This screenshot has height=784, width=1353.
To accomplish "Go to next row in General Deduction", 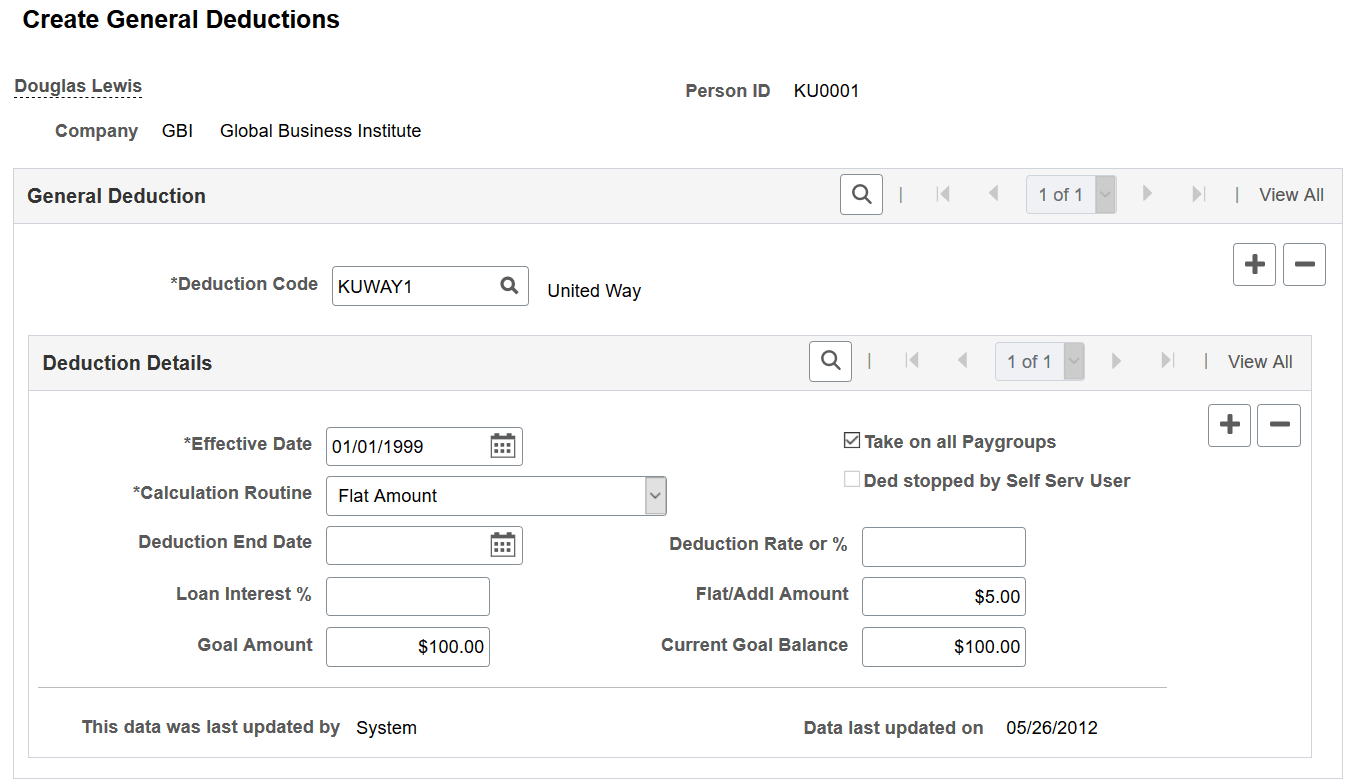I will coord(1147,195).
